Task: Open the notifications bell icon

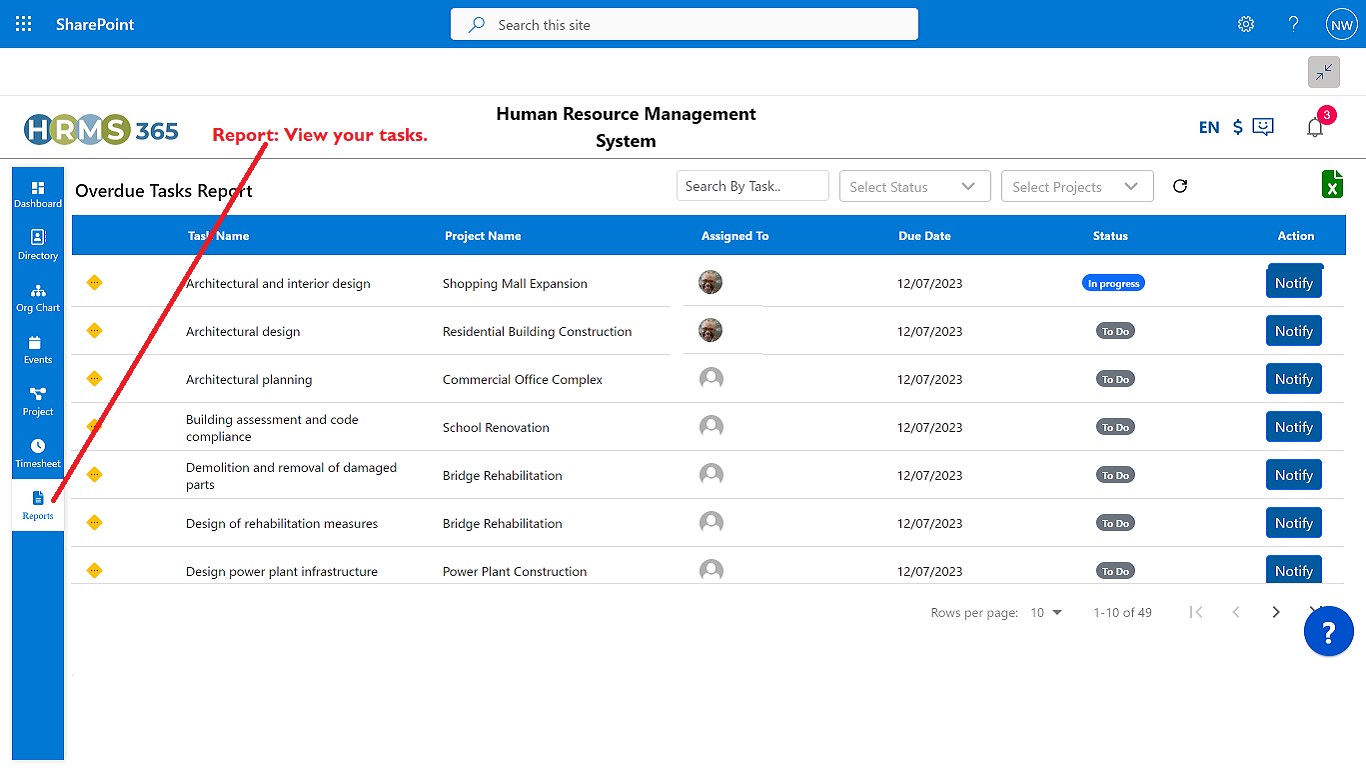Action: pyautogui.click(x=1315, y=127)
